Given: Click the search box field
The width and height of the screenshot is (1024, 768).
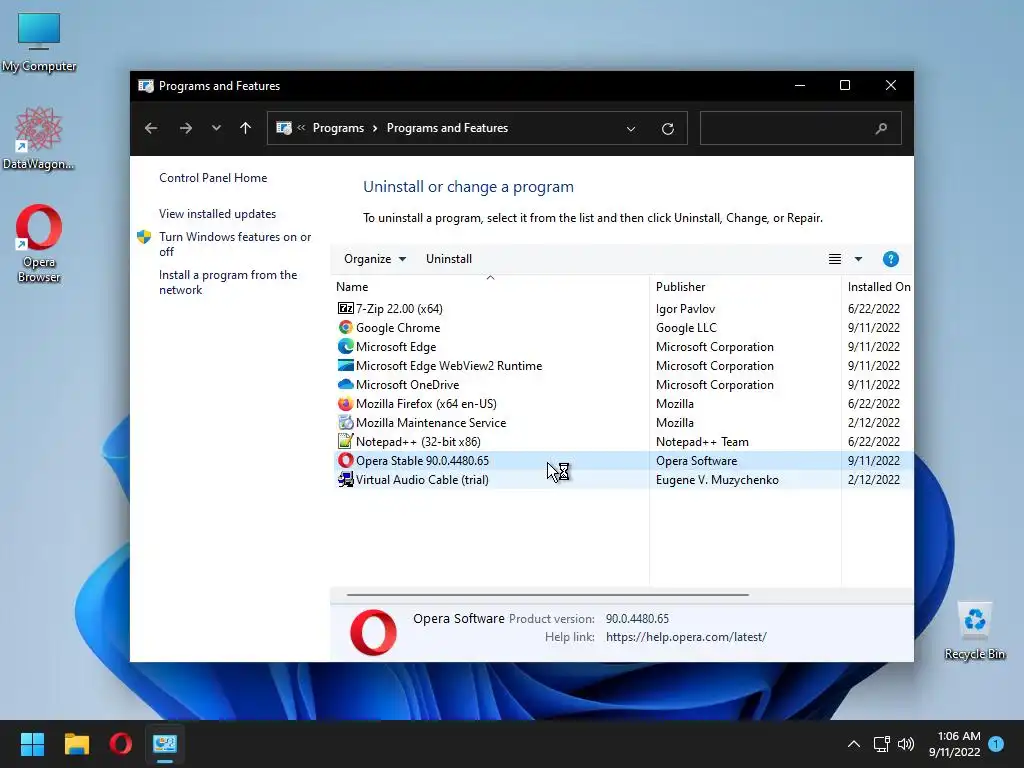Looking at the screenshot, I should pos(801,128).
